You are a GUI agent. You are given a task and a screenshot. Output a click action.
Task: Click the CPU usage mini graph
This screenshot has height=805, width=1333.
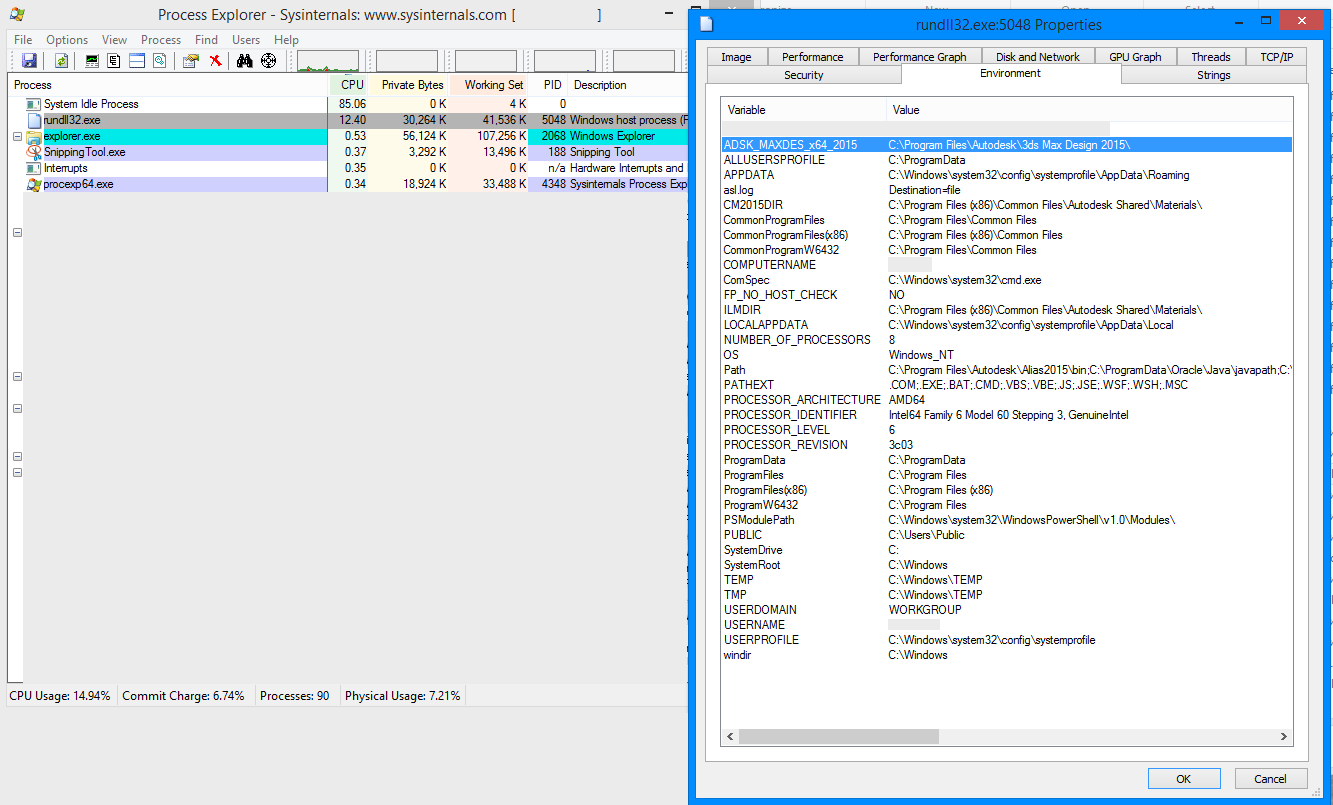pyautogui.click(x=328, y=60)
